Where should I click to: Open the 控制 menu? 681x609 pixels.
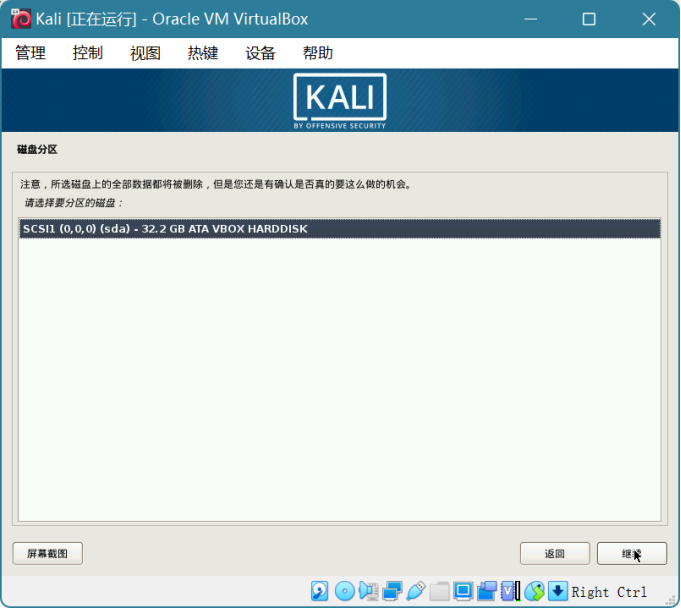point(87,53)
